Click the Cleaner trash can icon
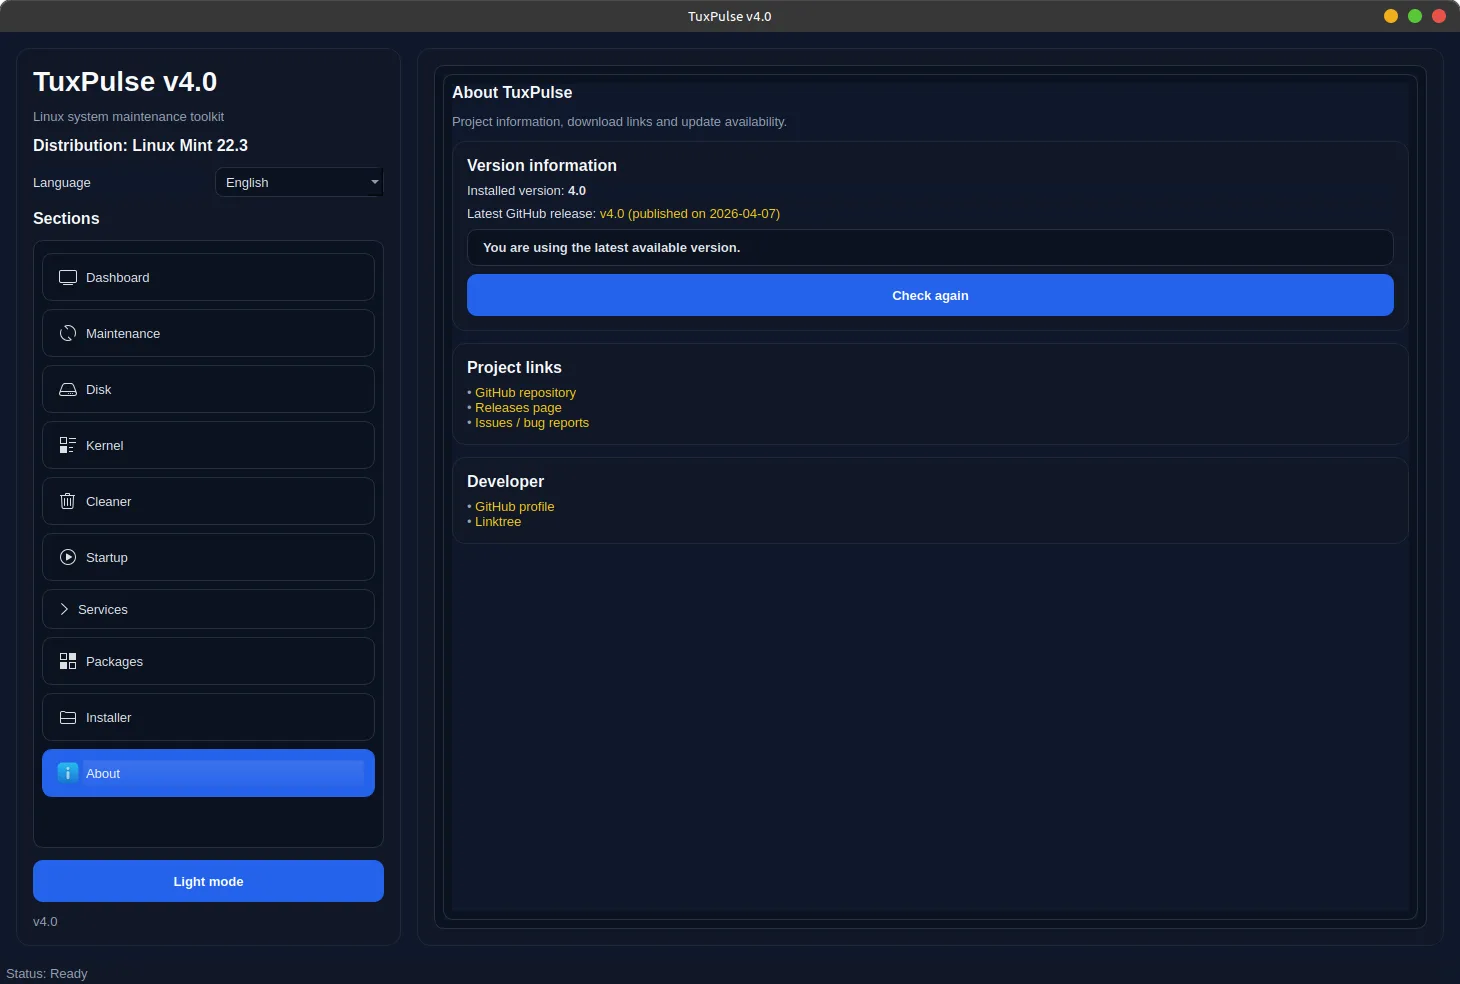 pyautogui.click(x=68, y=501)
